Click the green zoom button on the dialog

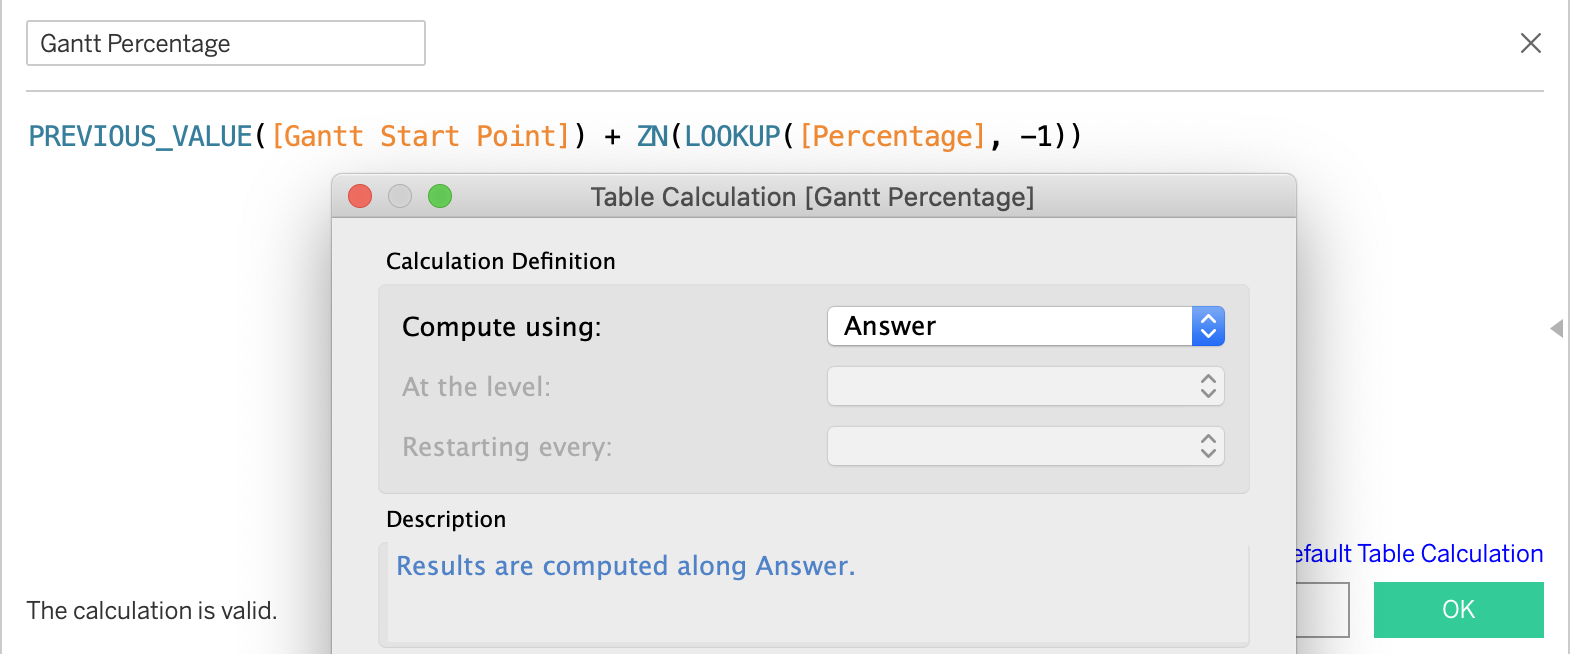440,196
